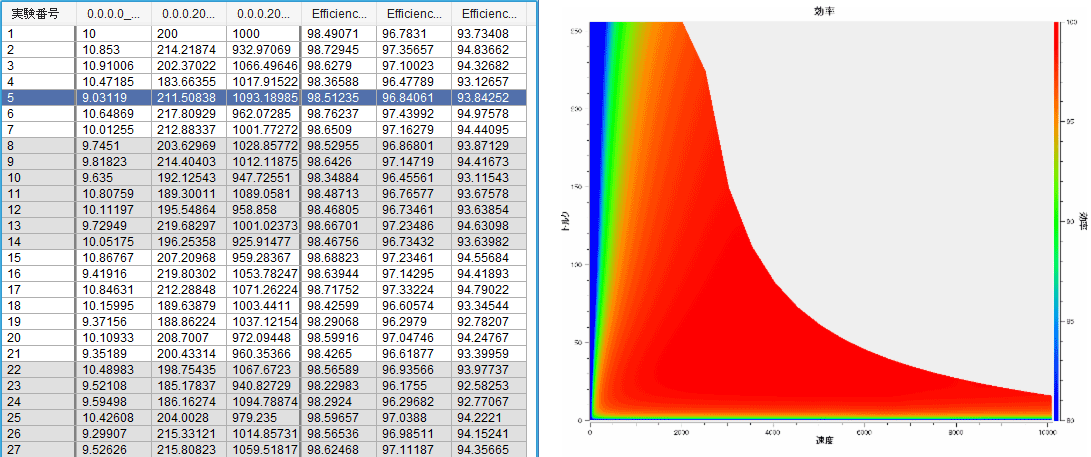Viewport: 1091px width, 457px height.
Task: Select the cell with value 219.68297
Action: coord(186,226)
